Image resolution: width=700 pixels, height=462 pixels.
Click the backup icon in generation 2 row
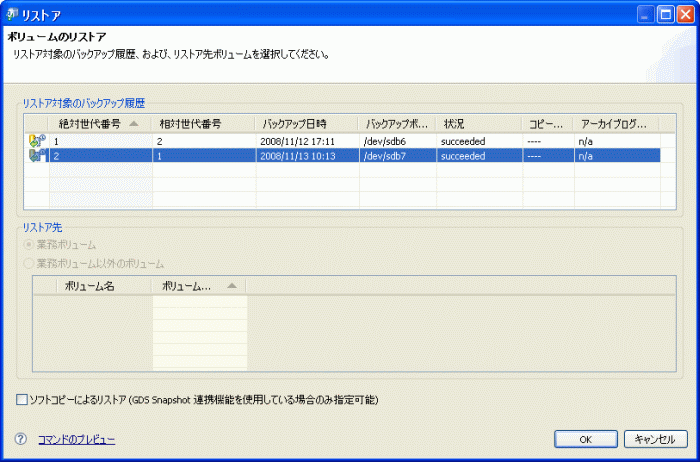click(x=37, y=156)
